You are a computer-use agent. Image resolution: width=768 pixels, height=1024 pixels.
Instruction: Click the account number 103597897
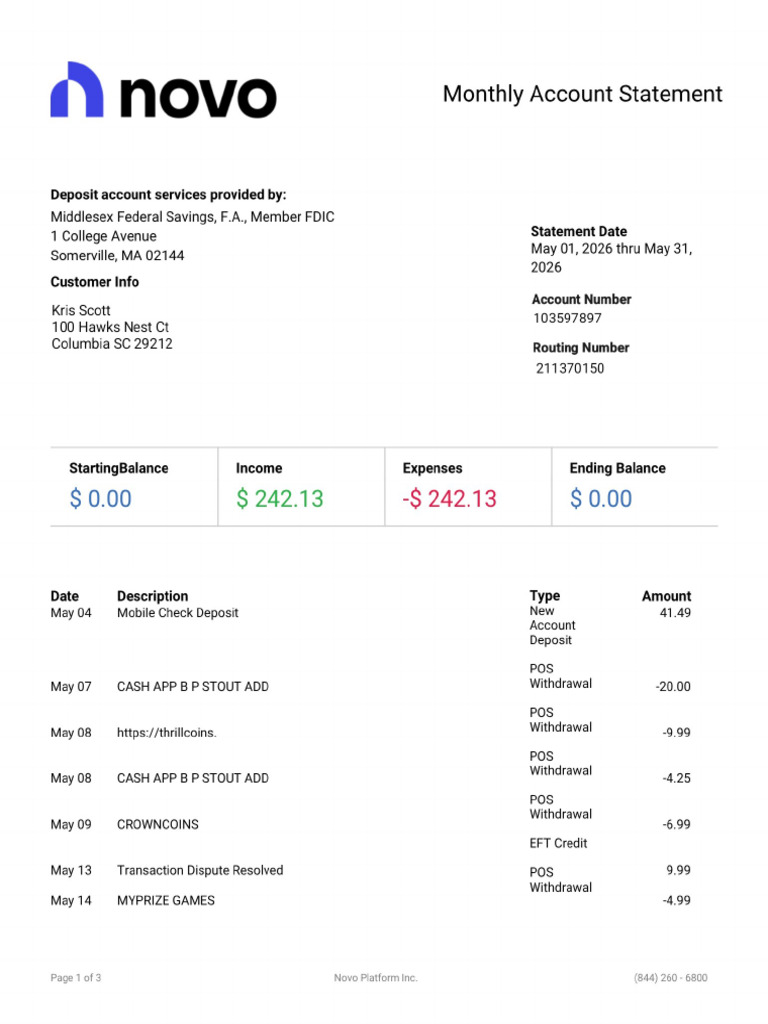(x=568, y=318)
